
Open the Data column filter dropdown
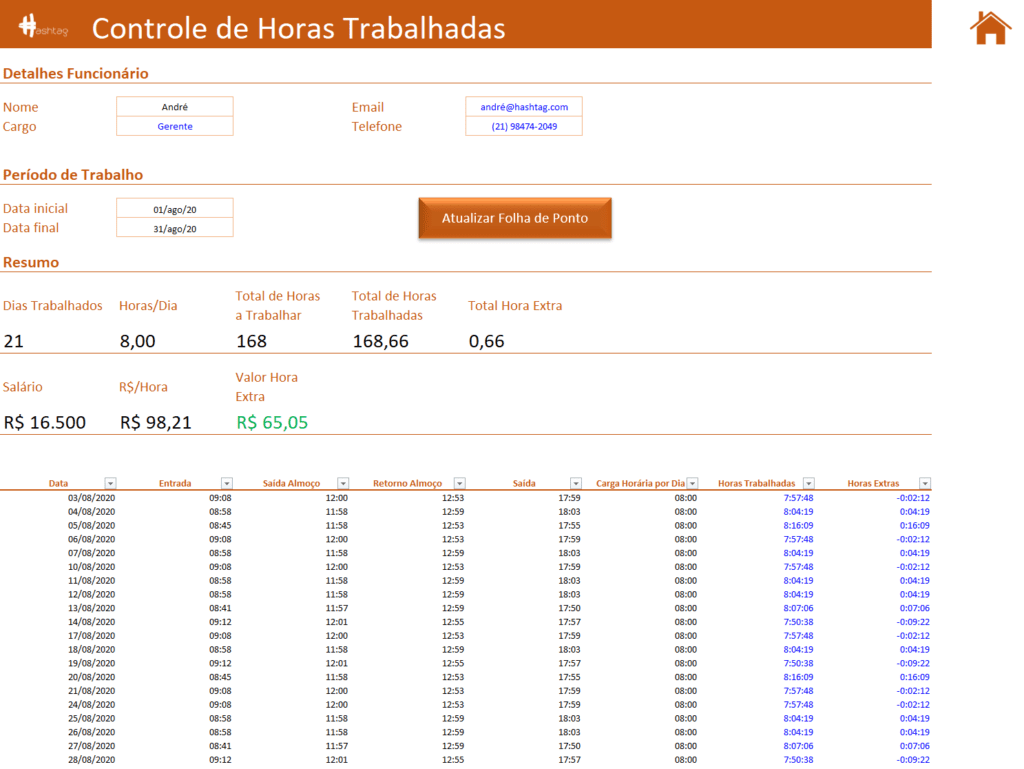(110, 483)
